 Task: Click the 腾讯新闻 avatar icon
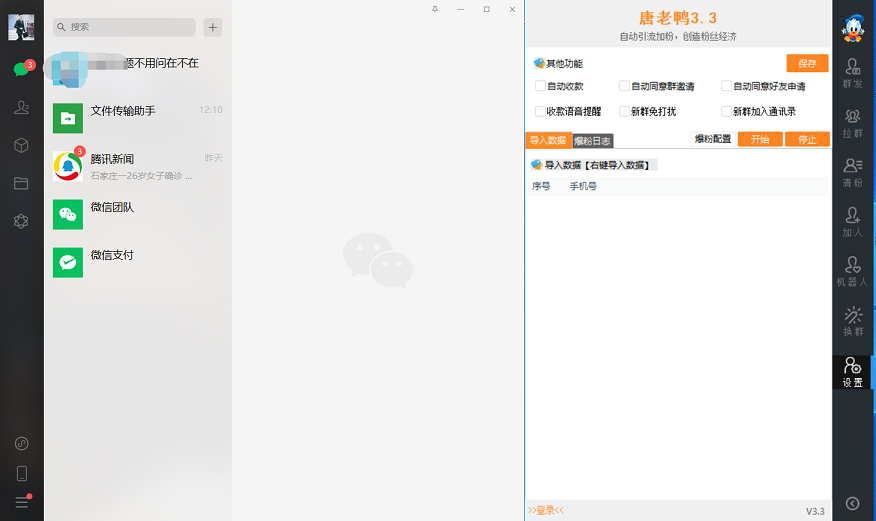point(68,166)
